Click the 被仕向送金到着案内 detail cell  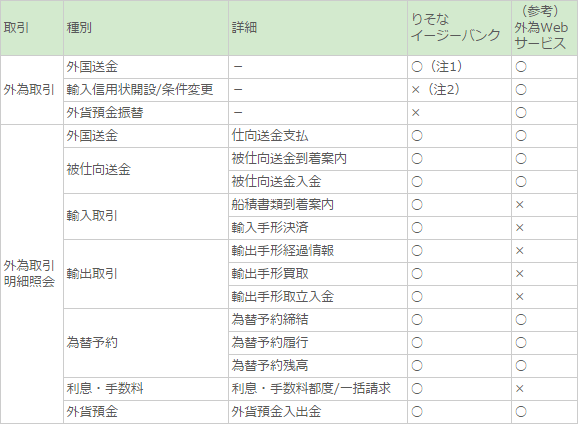point(318,159)
